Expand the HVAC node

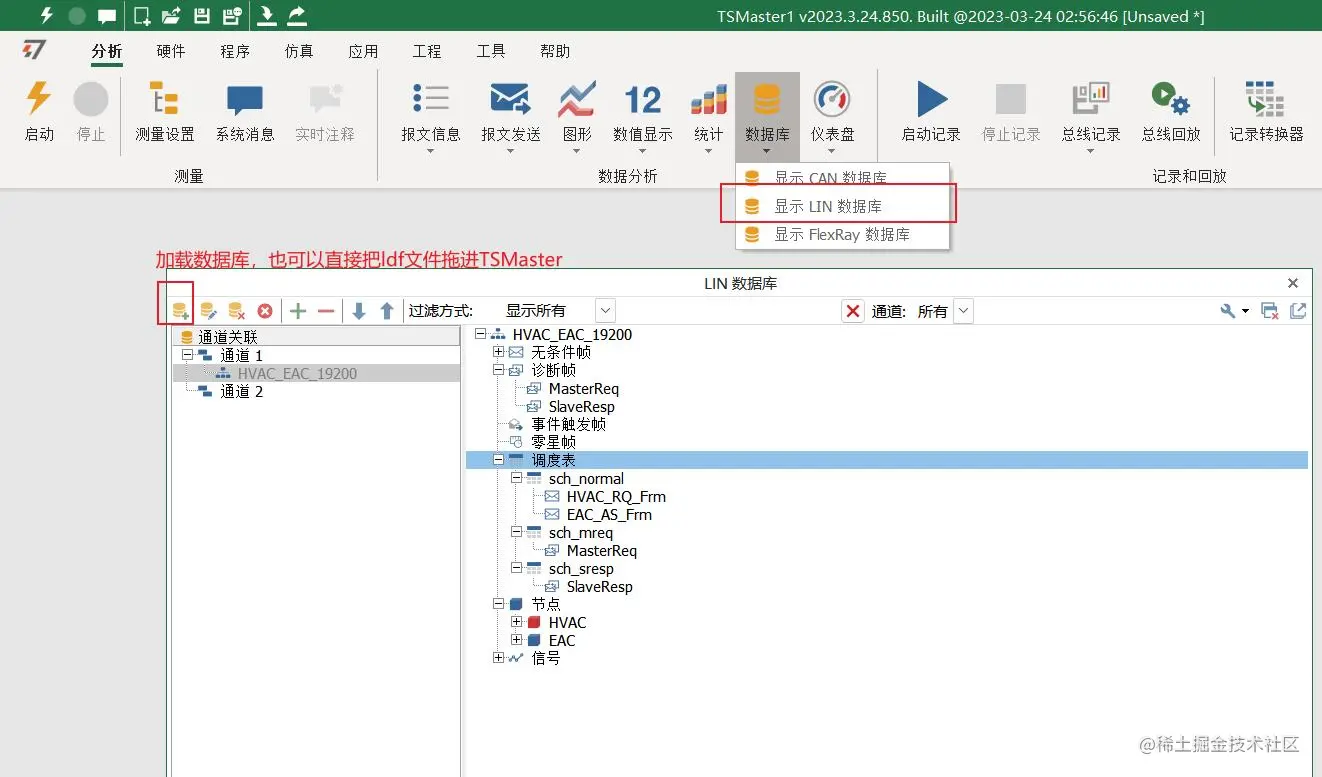click(x=517, y=622)
